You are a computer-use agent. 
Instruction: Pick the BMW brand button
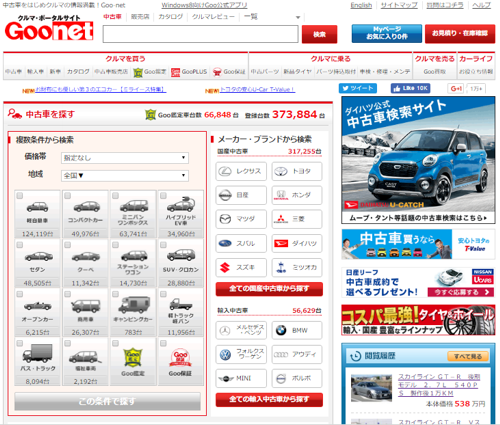click(297, 330)
